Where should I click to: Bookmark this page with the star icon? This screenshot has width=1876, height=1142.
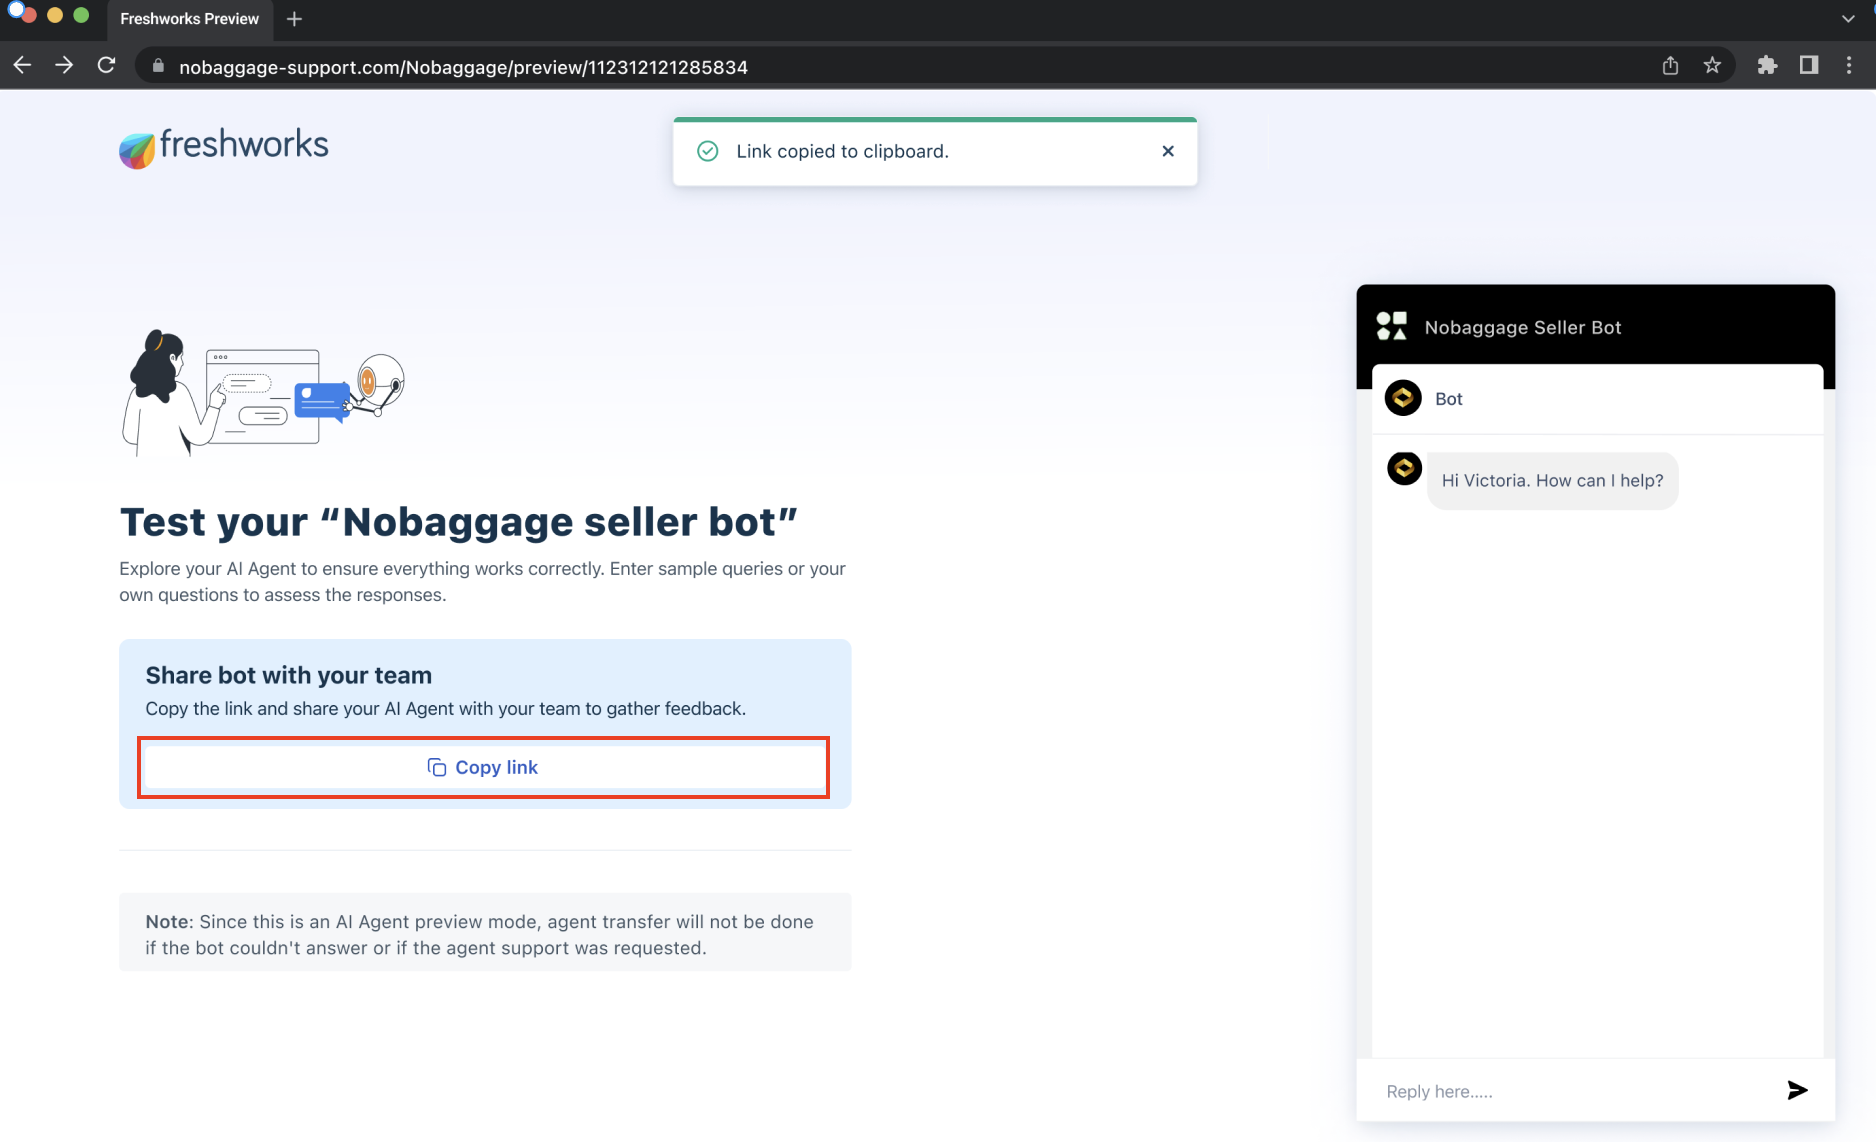click(1712, 66)
